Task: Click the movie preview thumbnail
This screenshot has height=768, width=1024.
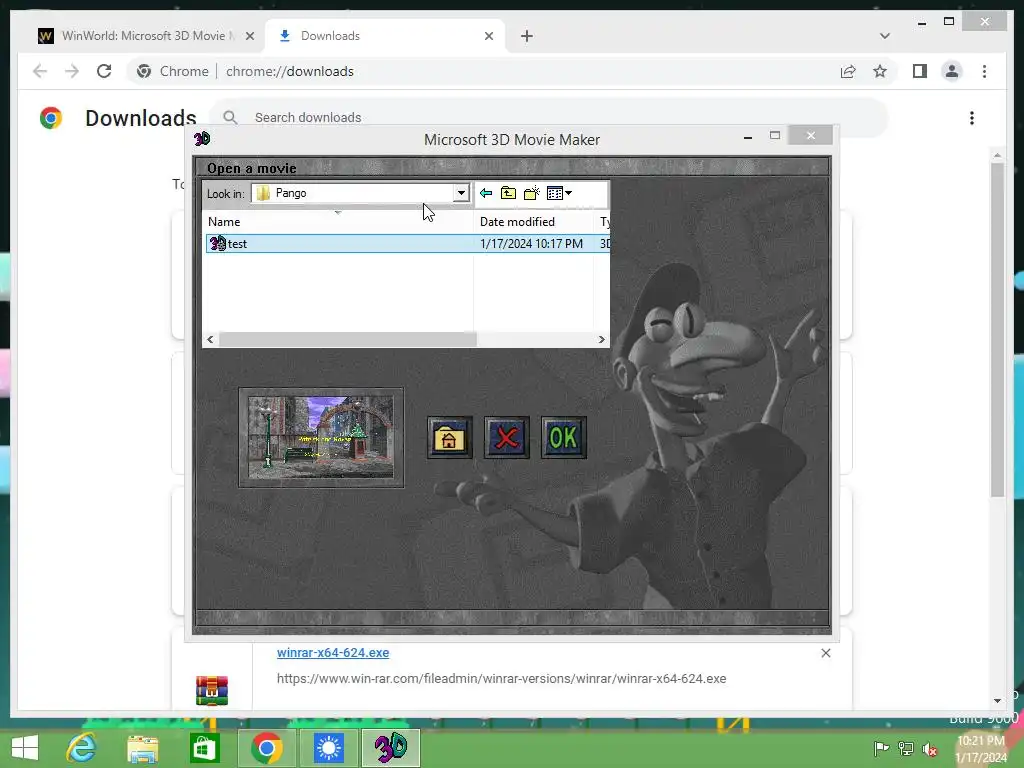Action: click(321, 438)
